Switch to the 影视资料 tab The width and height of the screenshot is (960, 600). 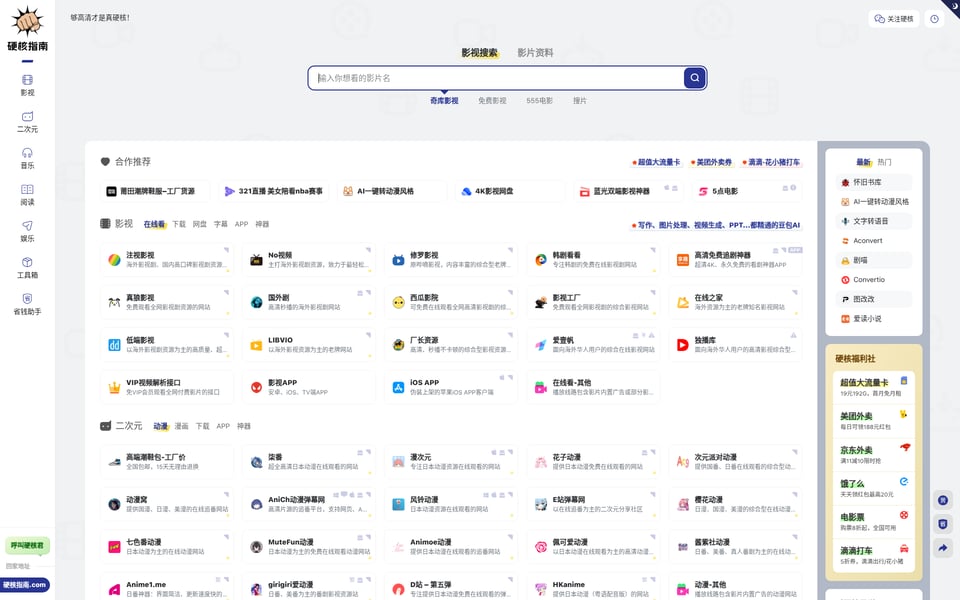[533, 51]
